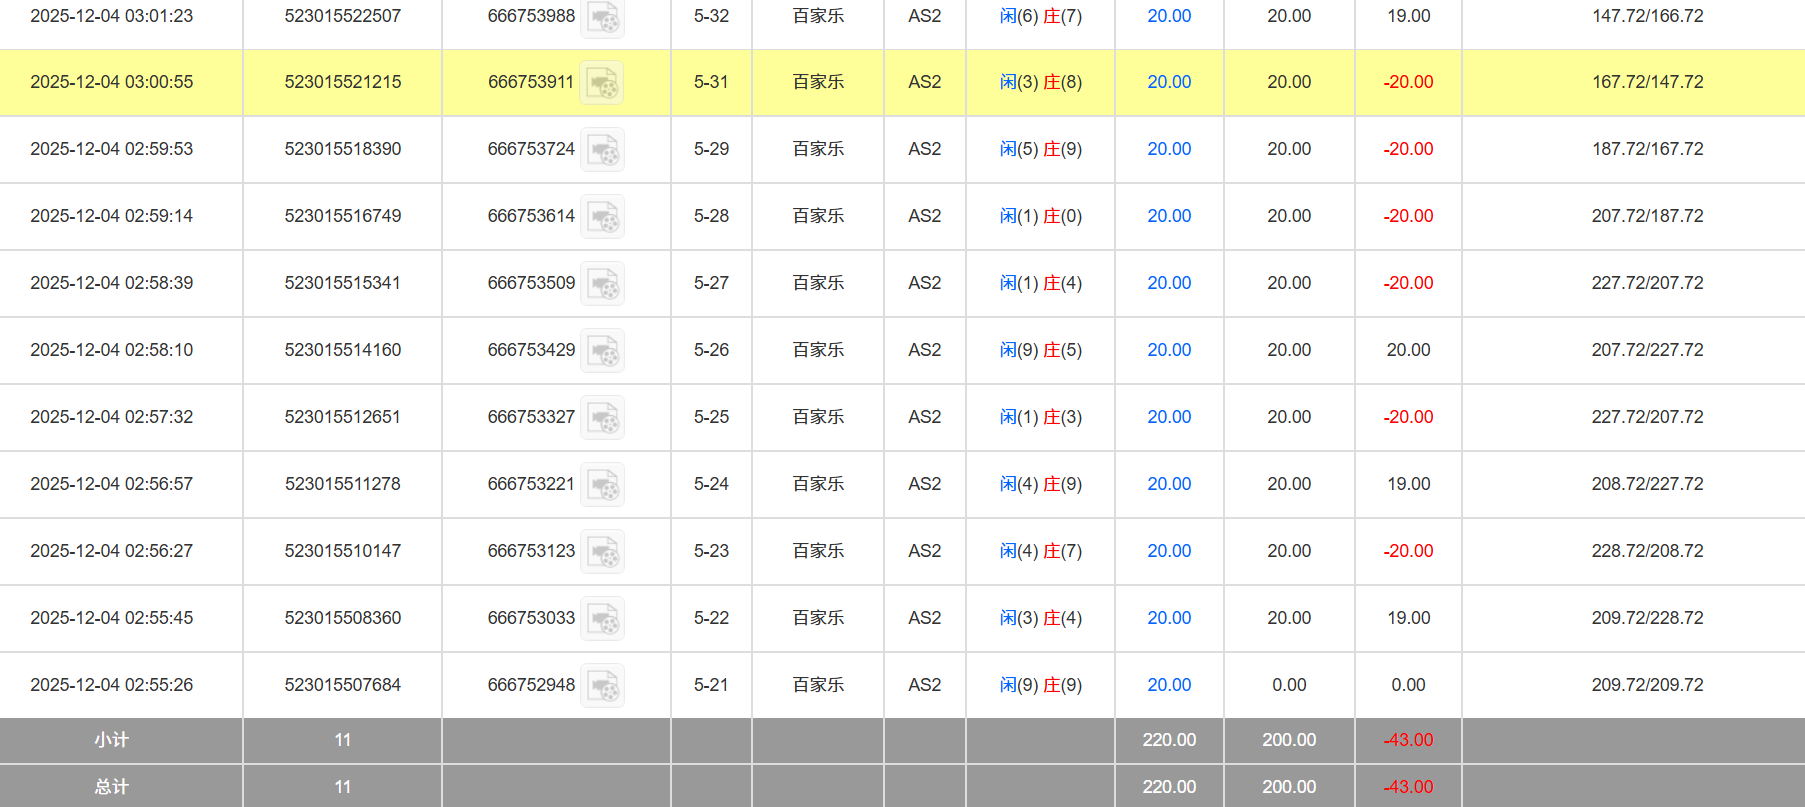Open replay icon next to 666753327
This screenshot has width=1805, height=807.
tap(603, 418)
